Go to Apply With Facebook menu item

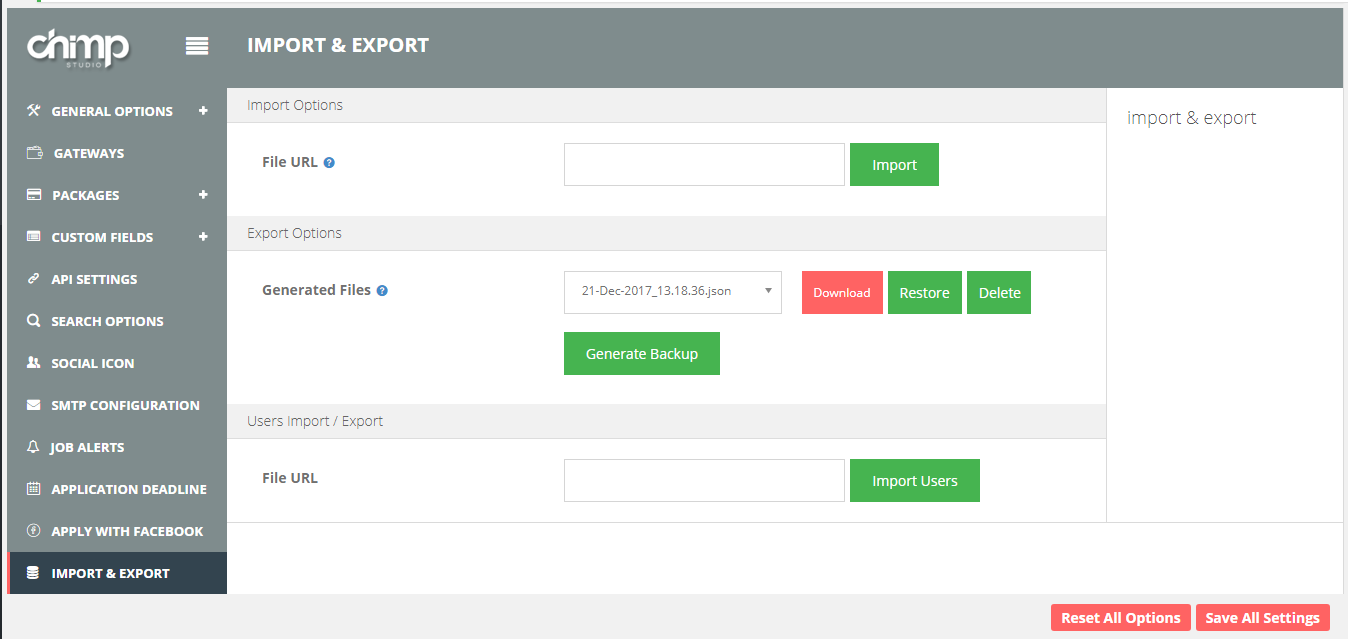pyautogui.click(x=127, y=531)
